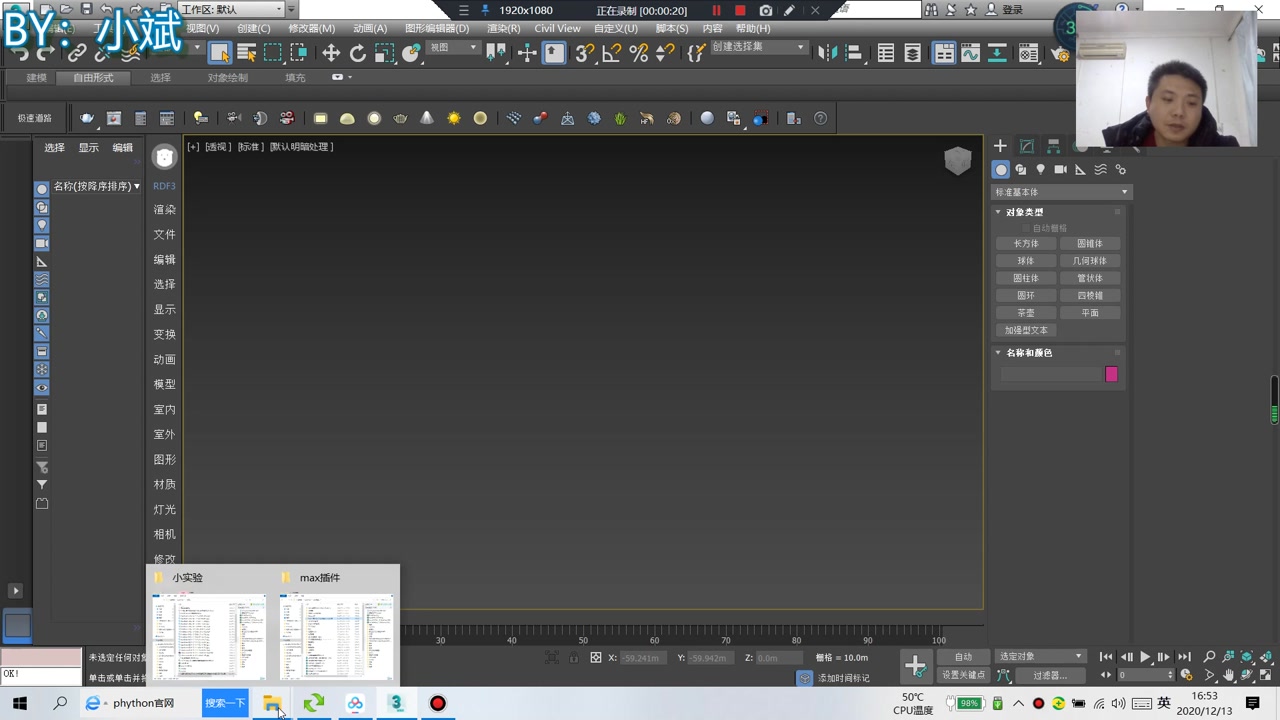Open the 创建(C) menu
The width and height of the screenshot is (1280, 720).
(x=253, y=28)
